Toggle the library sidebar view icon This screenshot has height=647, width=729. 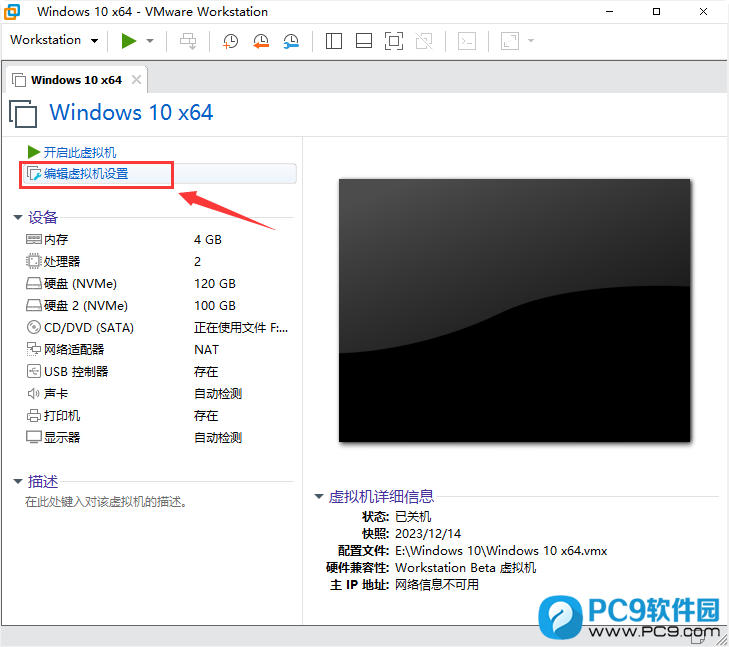(x=334, y=41)
